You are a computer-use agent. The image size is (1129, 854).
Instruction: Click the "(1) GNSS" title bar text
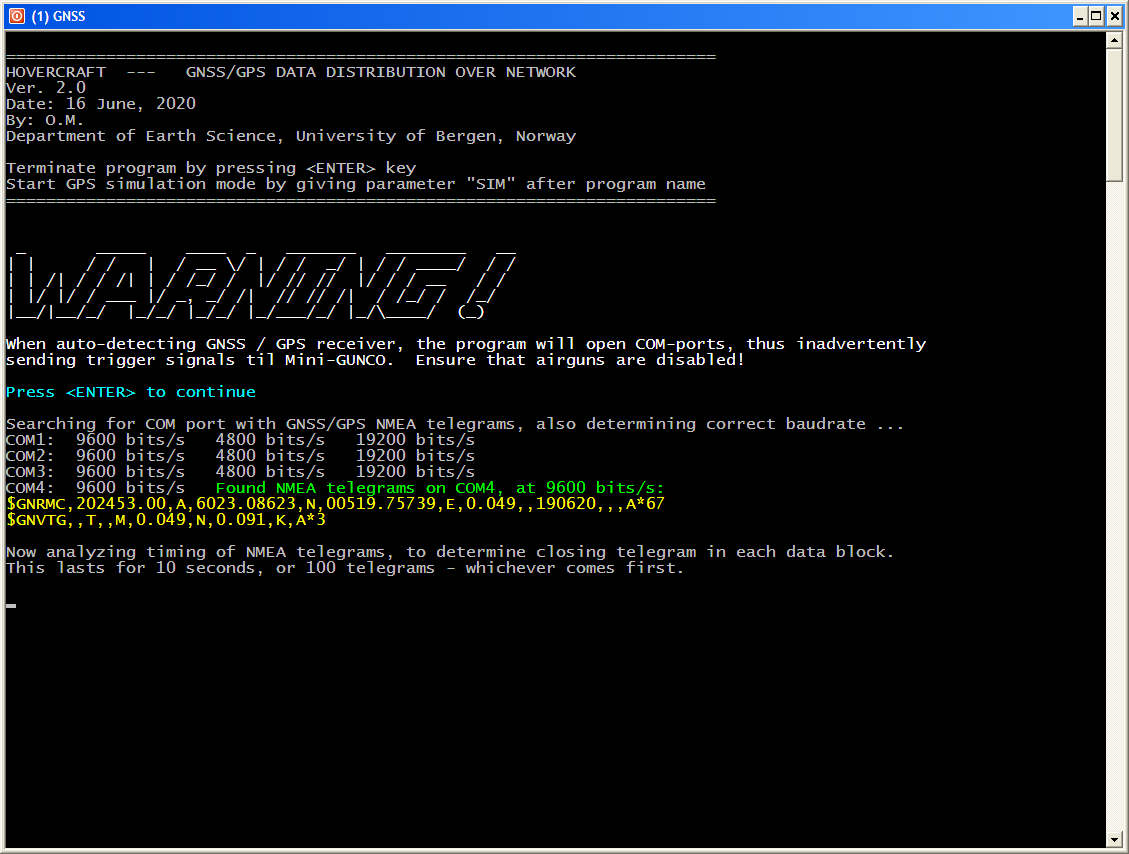(58, 15)
